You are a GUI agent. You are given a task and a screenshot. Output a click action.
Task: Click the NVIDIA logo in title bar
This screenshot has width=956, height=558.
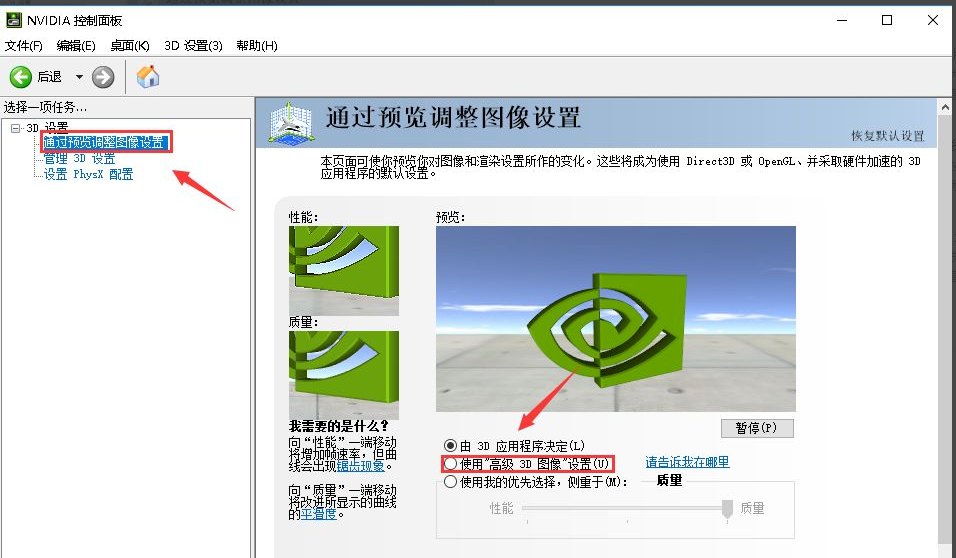14,20
